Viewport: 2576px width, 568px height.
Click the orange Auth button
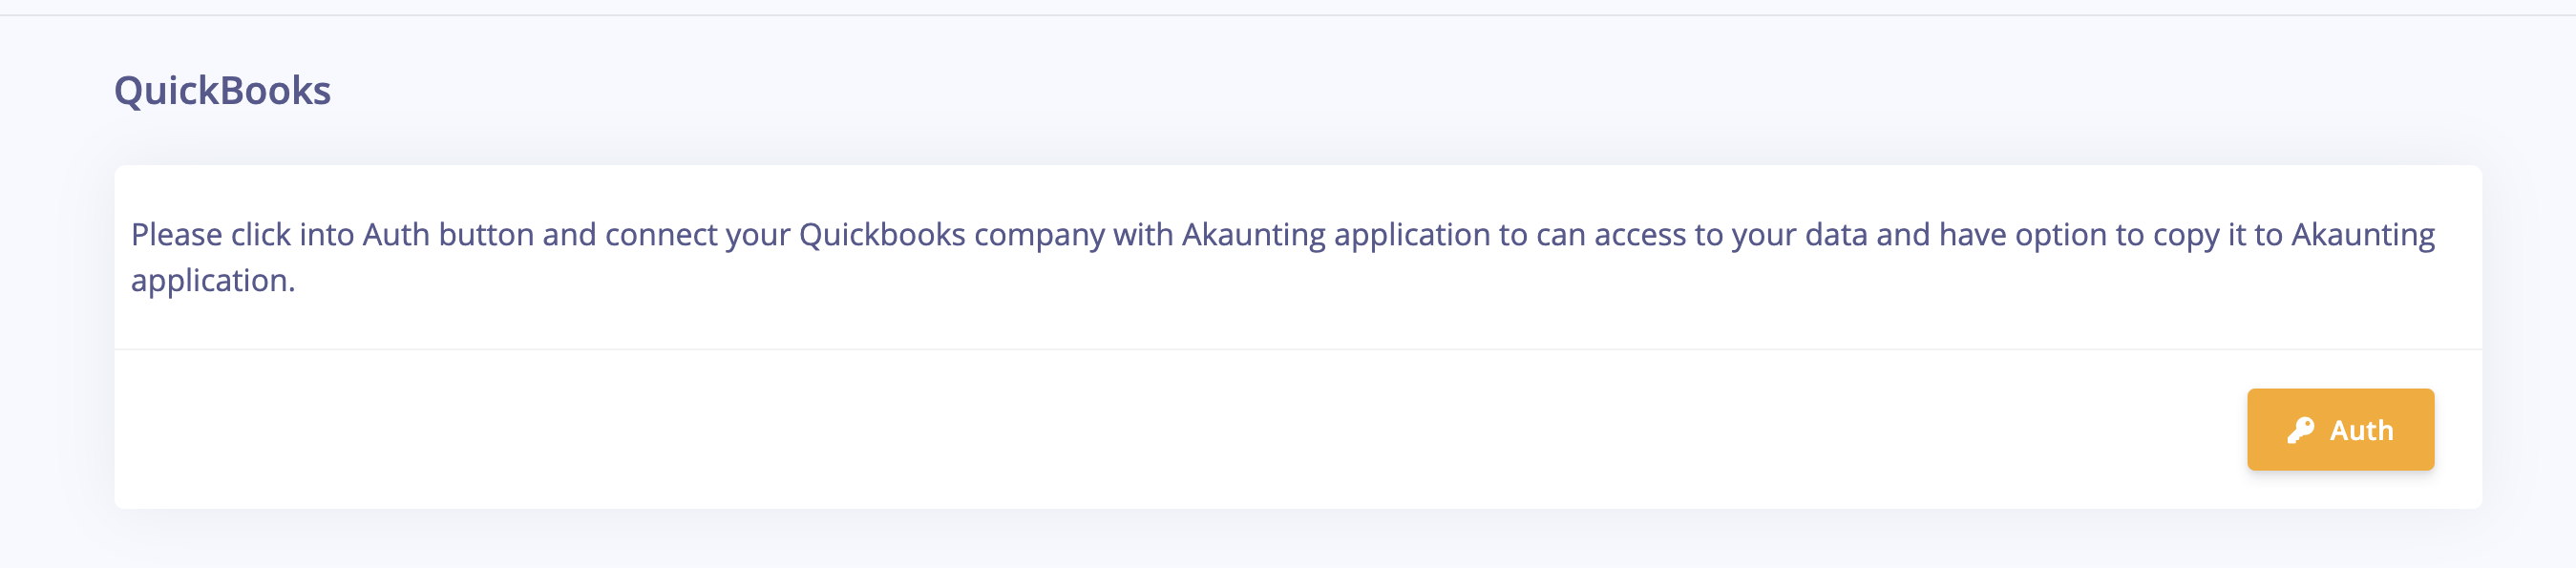tap(2340, 429)
